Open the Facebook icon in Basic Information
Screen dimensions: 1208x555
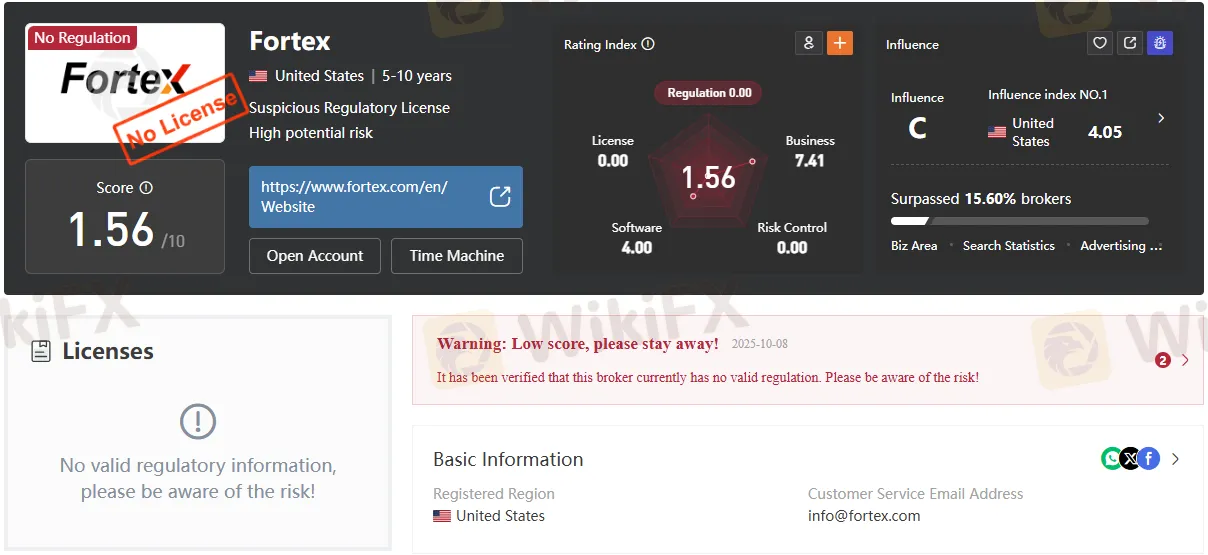[x=1149, y=459]
